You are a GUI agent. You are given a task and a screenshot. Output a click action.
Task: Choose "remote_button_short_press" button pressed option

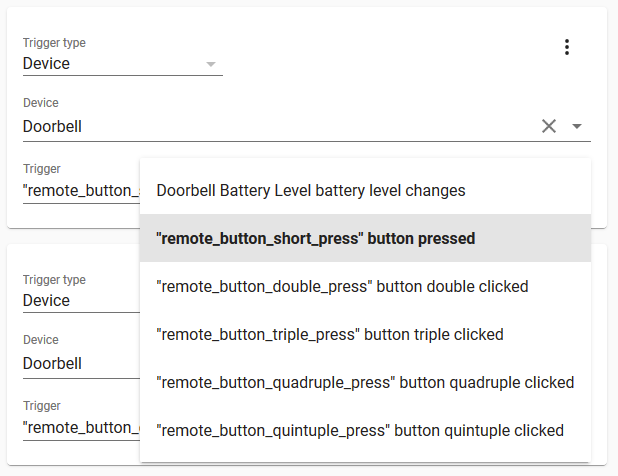[x=365, y=238]
